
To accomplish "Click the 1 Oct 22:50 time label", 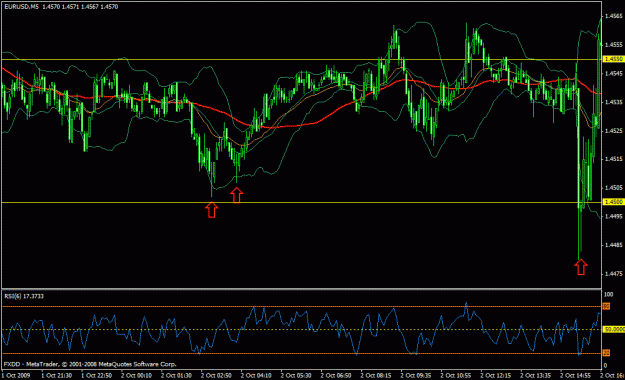I will point(96,375).
